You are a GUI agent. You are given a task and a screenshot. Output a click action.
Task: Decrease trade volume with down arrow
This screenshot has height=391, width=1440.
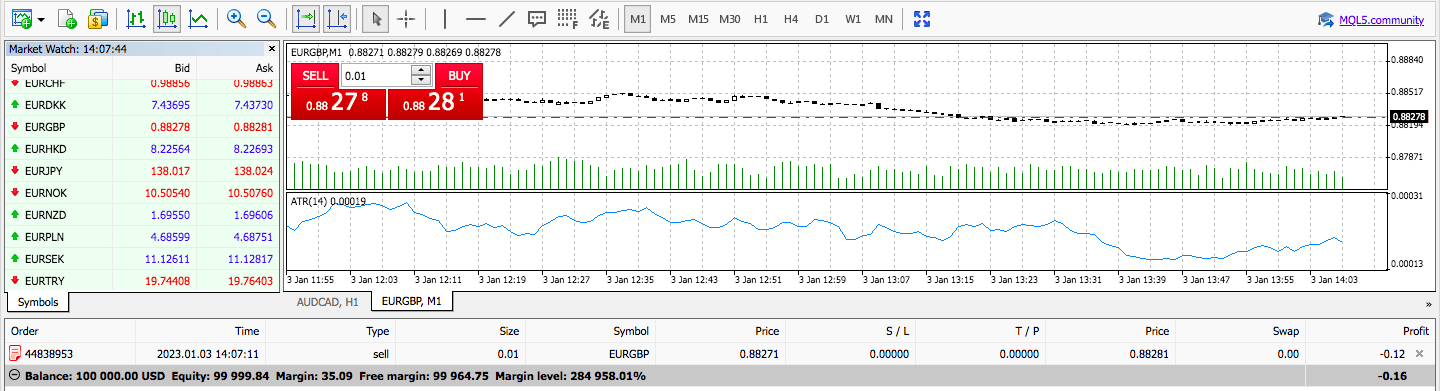[422, 81]
